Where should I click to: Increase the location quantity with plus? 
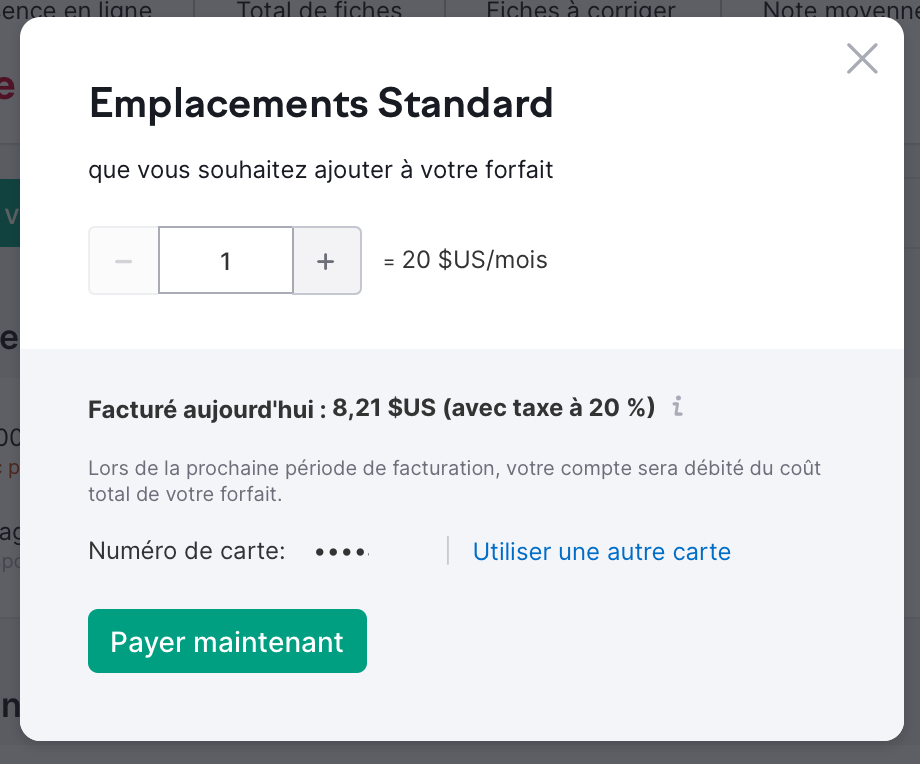(326, 261)
